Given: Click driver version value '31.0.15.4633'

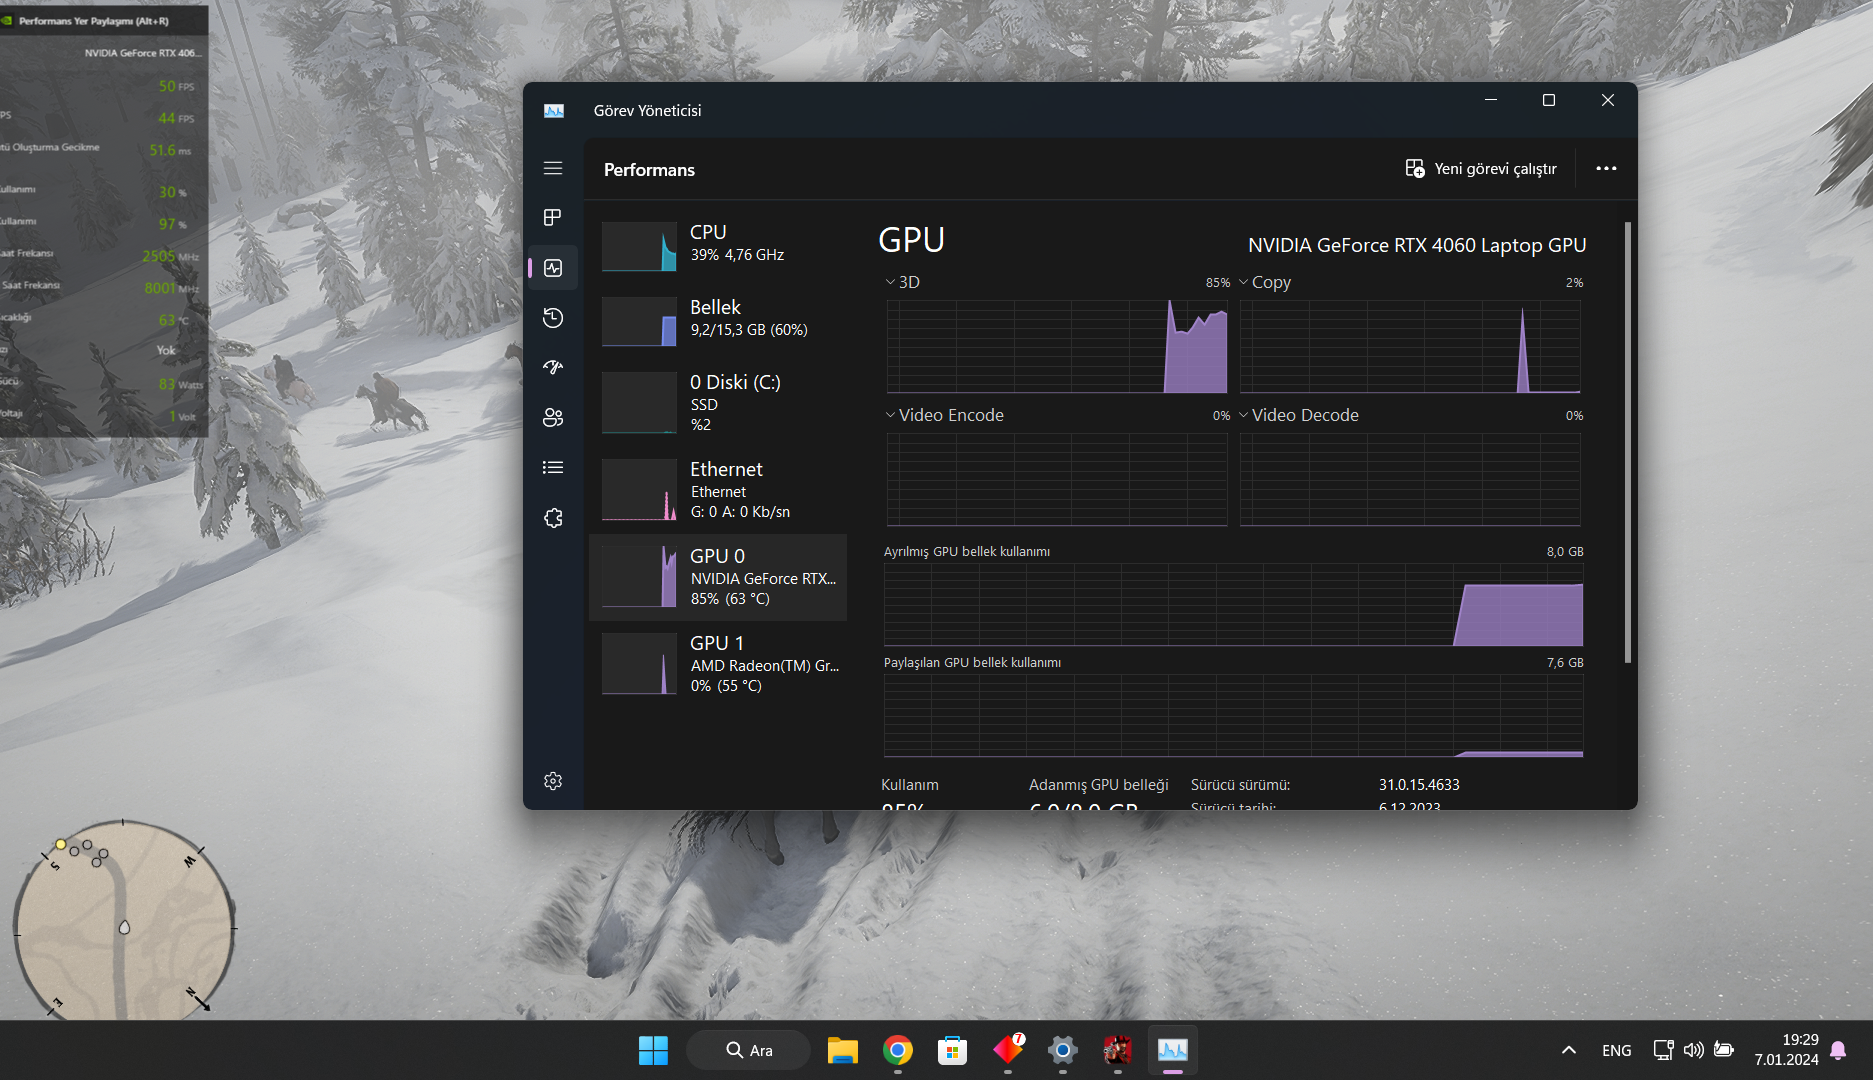Looking at the screenshot, I should pos(1419,785).
